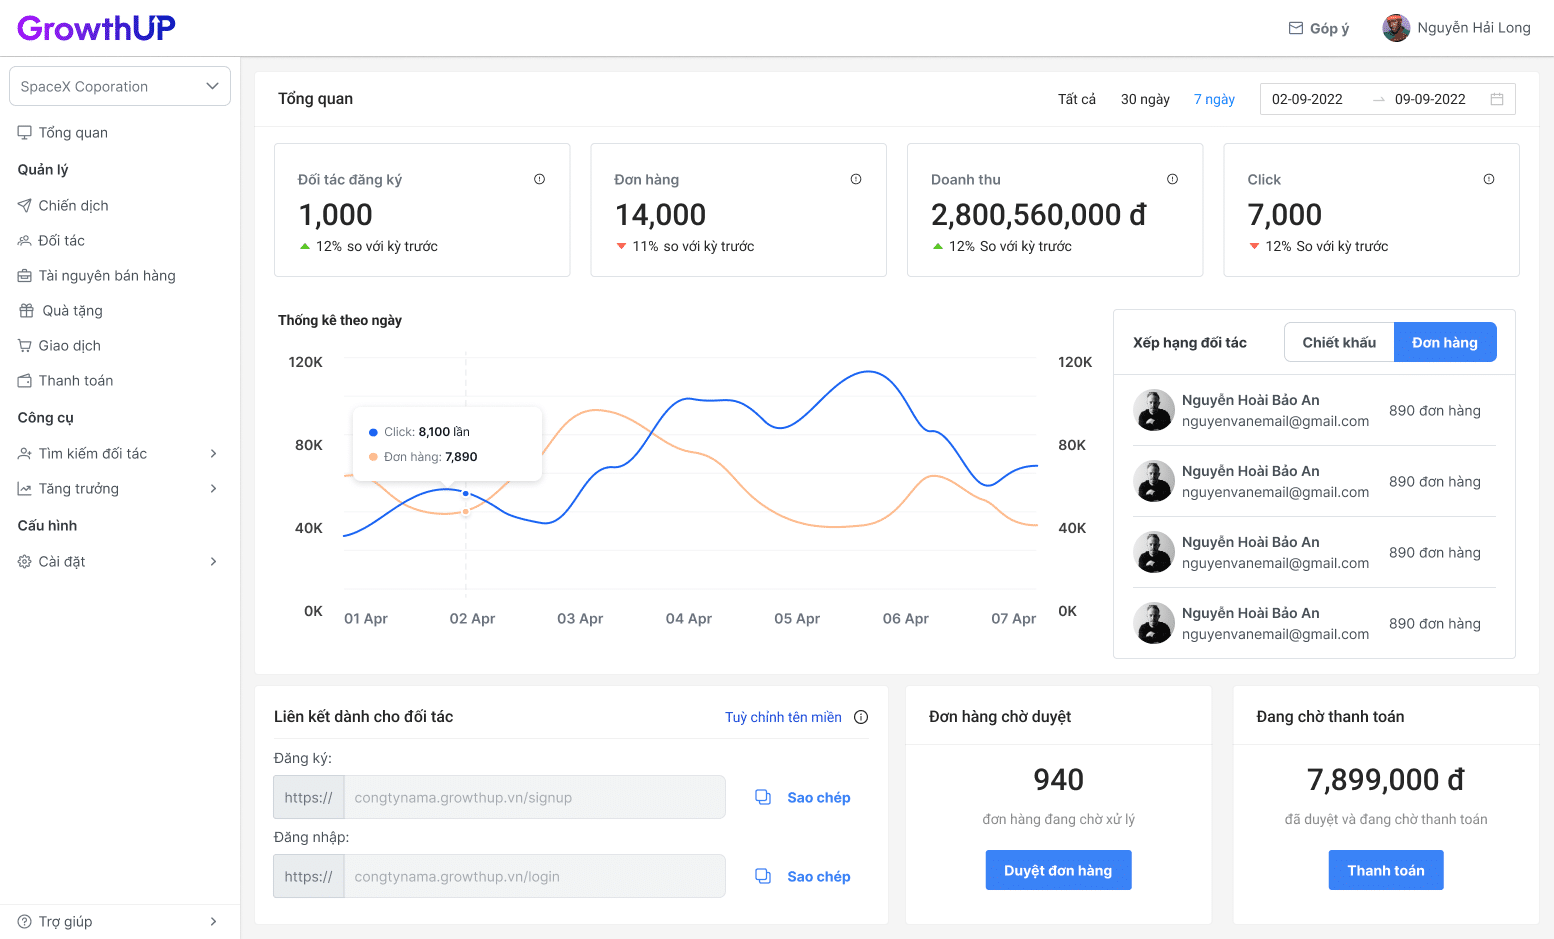Image resolution: width=1554 pixels, height=939 pixels.
Task: Open the SpaceX Coporation company dropdown
Action: click(120, 86)
